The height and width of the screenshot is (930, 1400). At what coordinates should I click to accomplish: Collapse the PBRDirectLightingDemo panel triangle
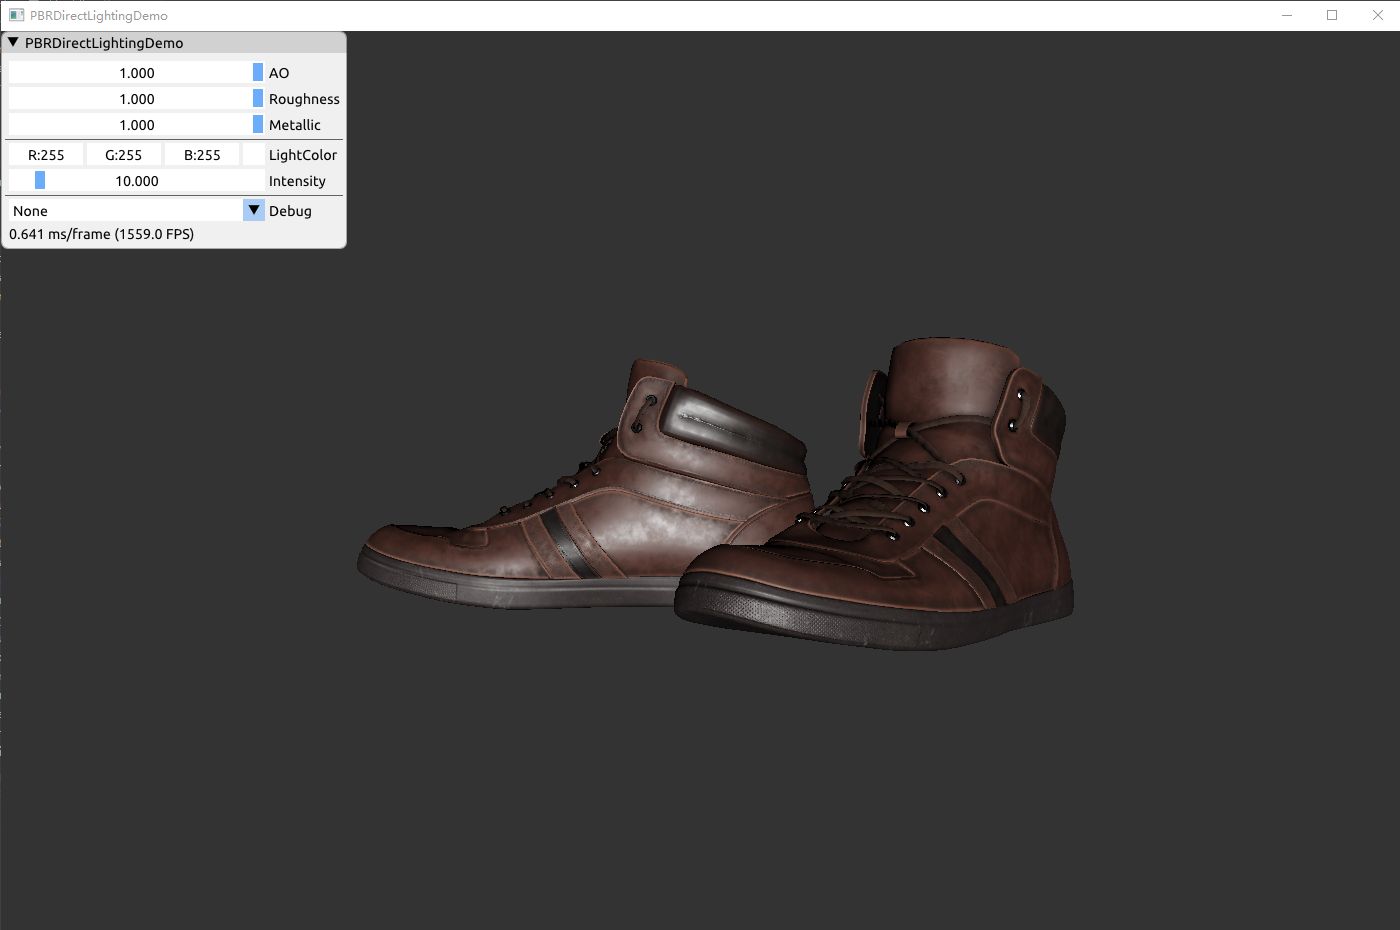(x=14, y=43)
